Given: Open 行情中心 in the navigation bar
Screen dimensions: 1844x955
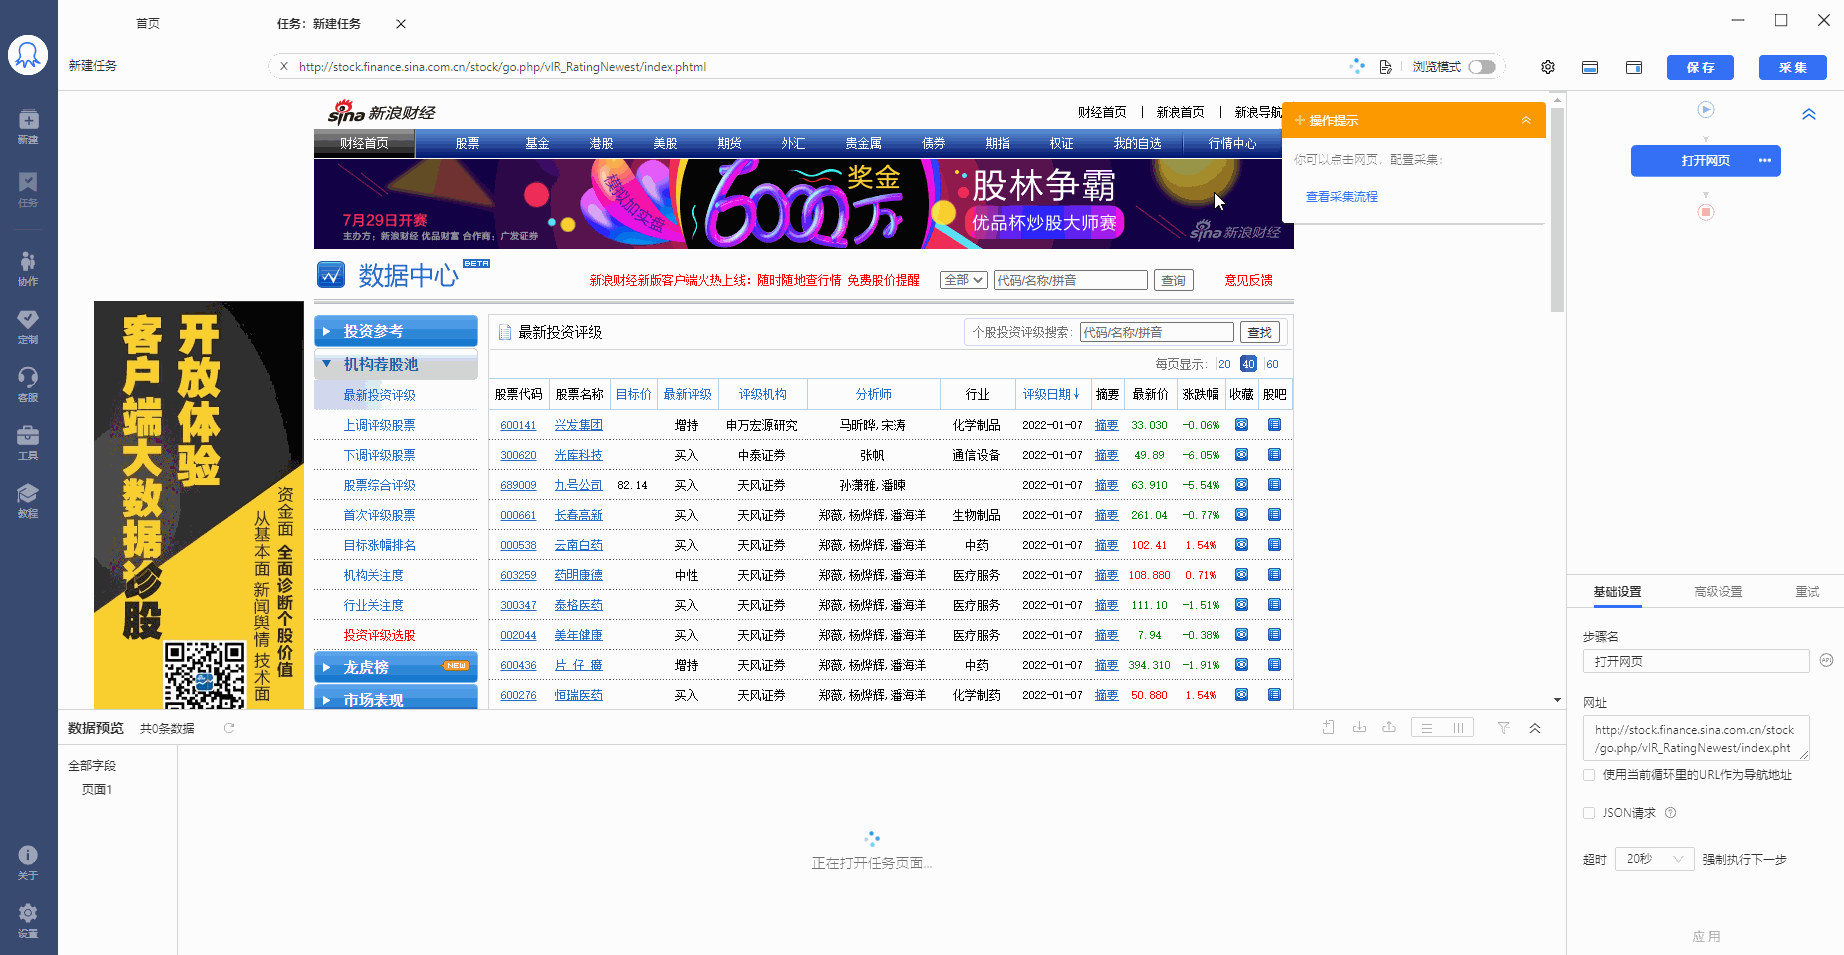Looking at the screenshot, I should 1232,144.
